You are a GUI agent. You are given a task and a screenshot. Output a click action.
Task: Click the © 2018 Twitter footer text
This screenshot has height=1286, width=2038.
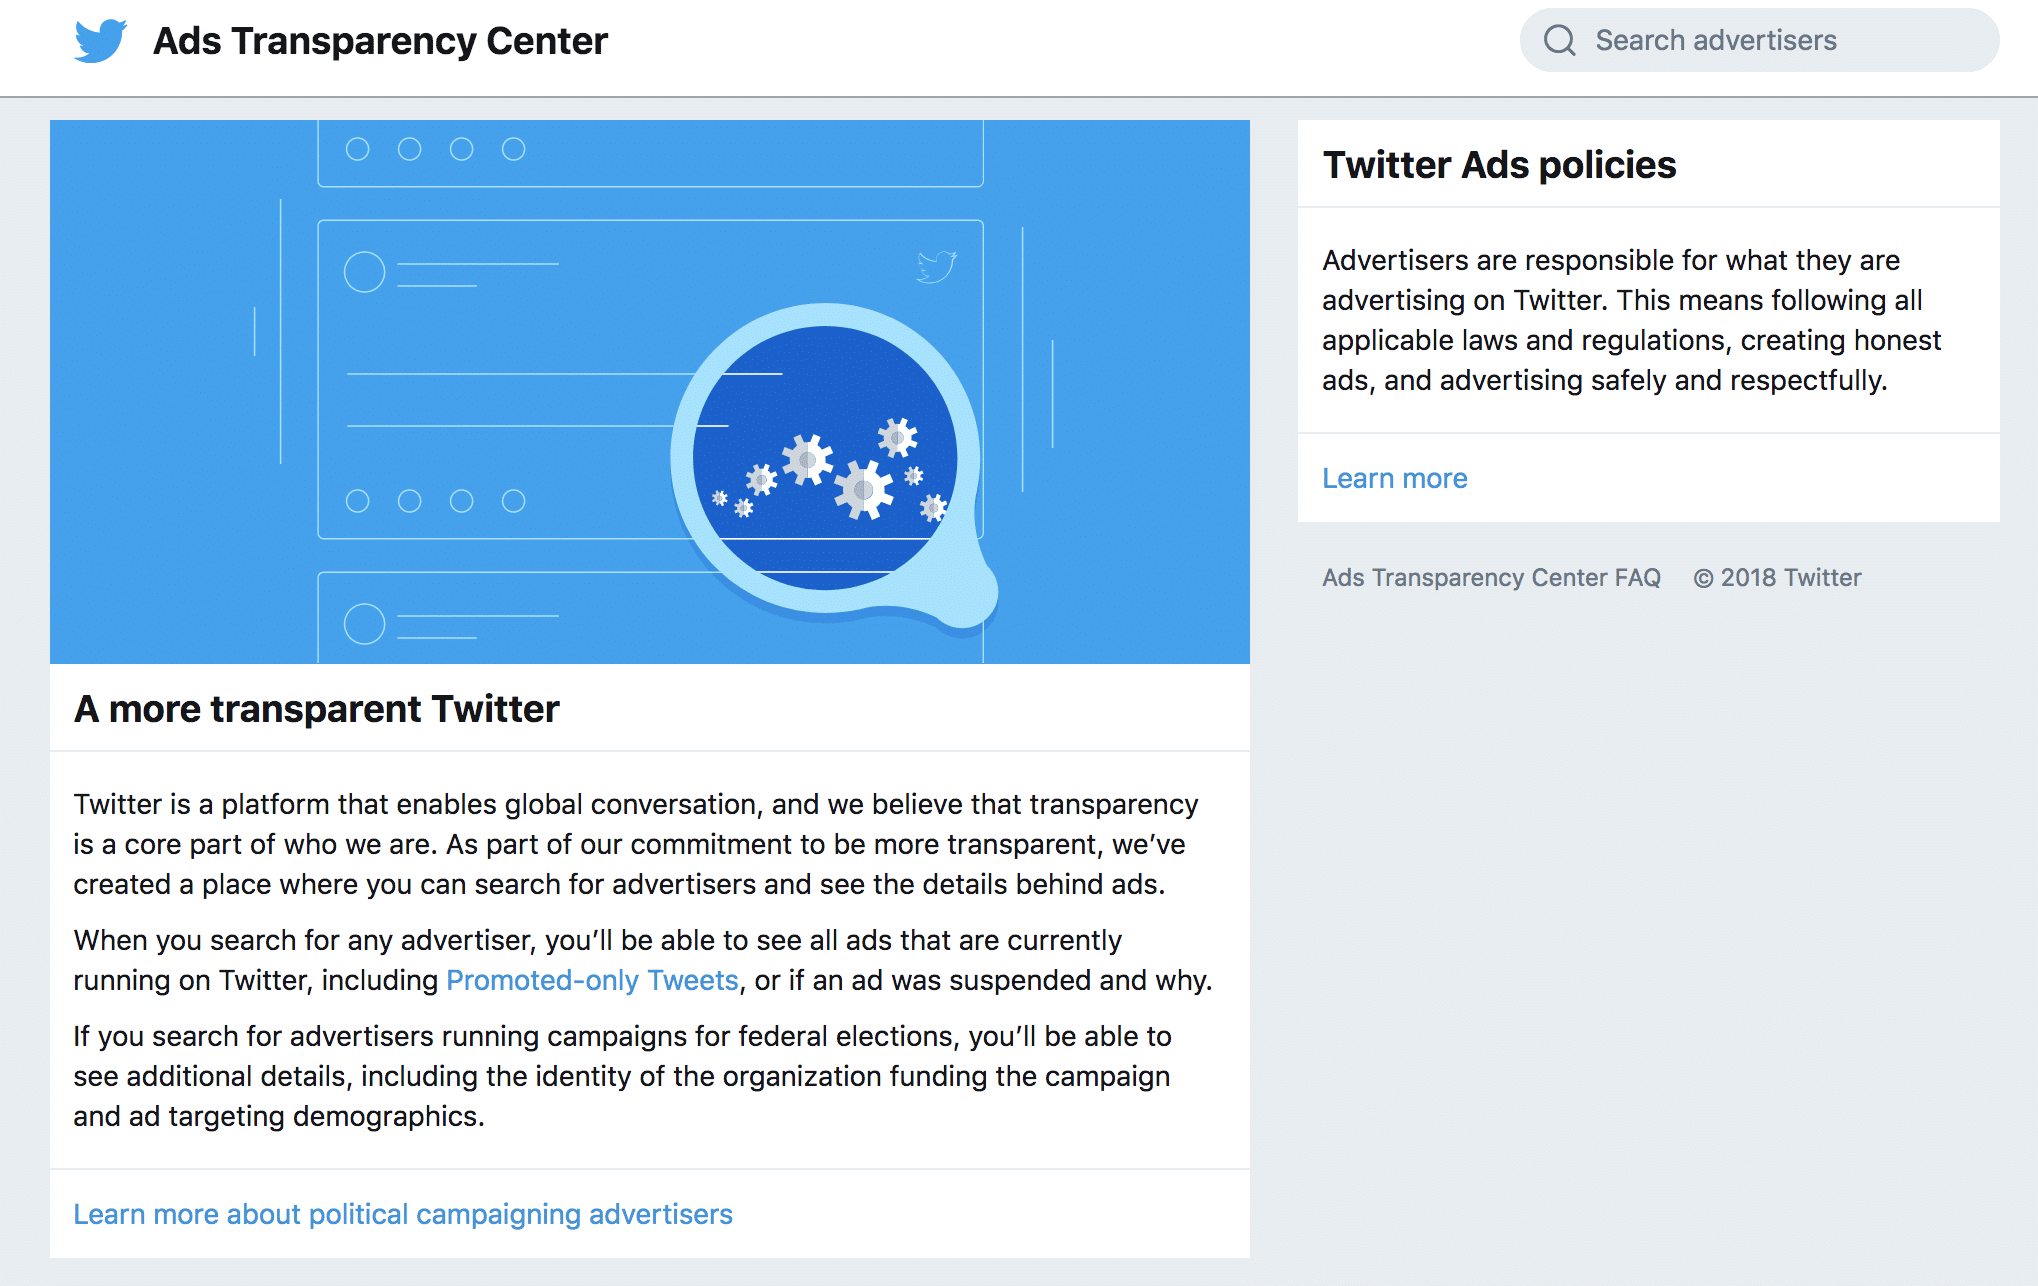(x=1777, y=578)
